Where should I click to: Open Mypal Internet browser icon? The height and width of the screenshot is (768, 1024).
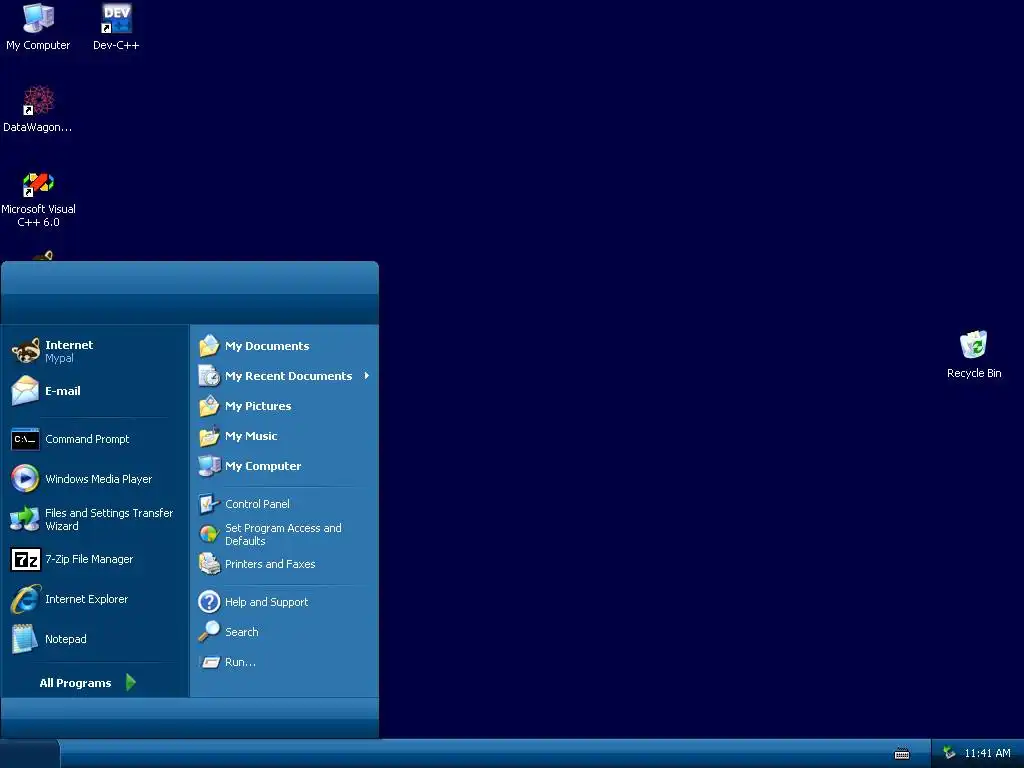click(x=26, y=351)
